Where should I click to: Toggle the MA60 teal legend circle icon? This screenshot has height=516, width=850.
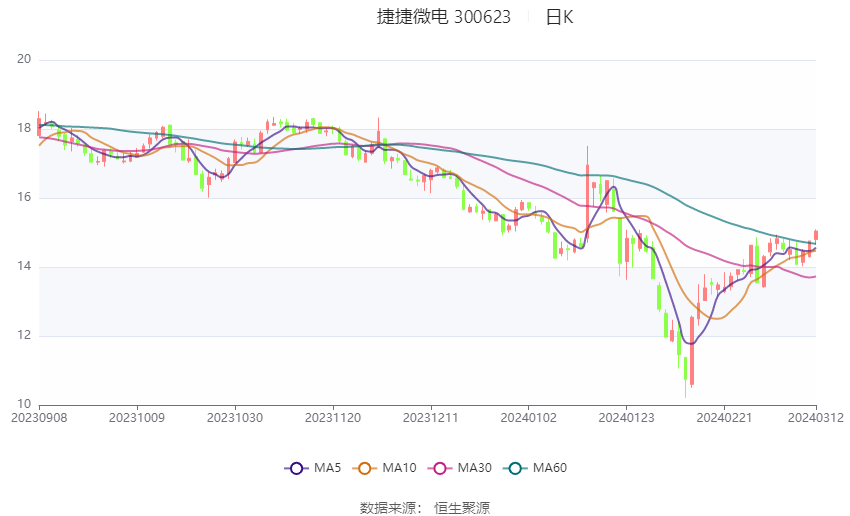point(515,468)
